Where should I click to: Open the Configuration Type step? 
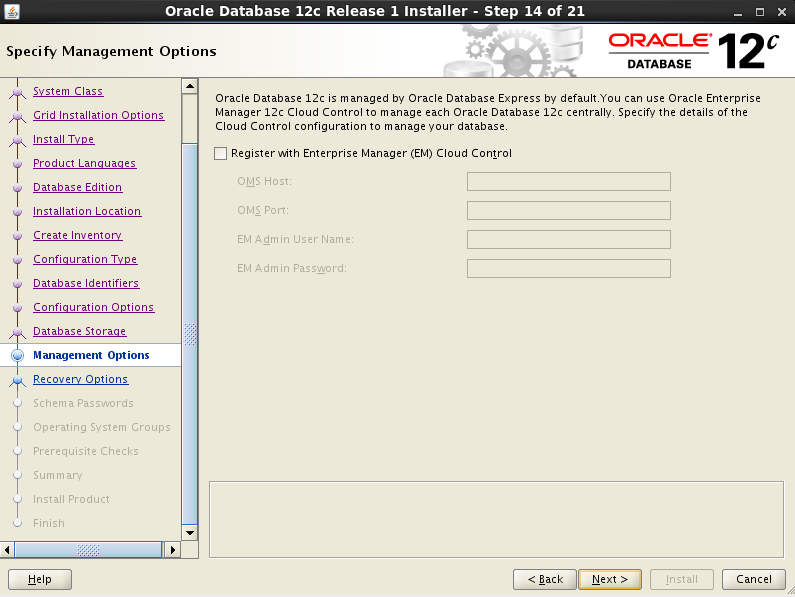point(85,259)
